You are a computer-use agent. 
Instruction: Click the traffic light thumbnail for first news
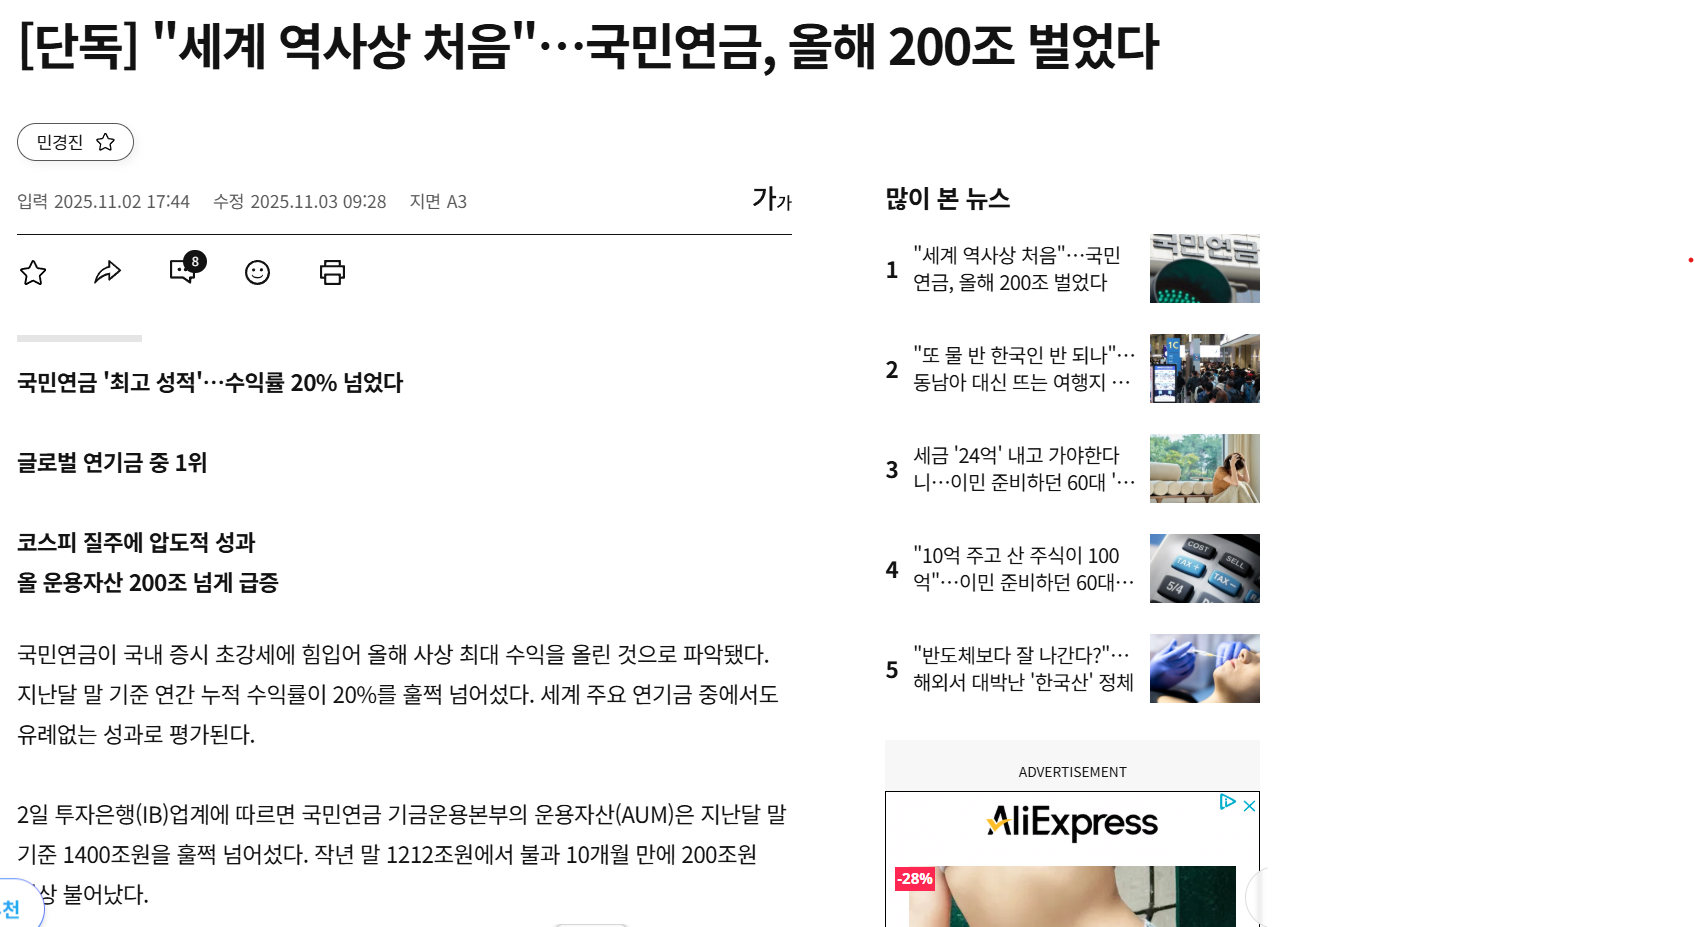(1204, 269)
